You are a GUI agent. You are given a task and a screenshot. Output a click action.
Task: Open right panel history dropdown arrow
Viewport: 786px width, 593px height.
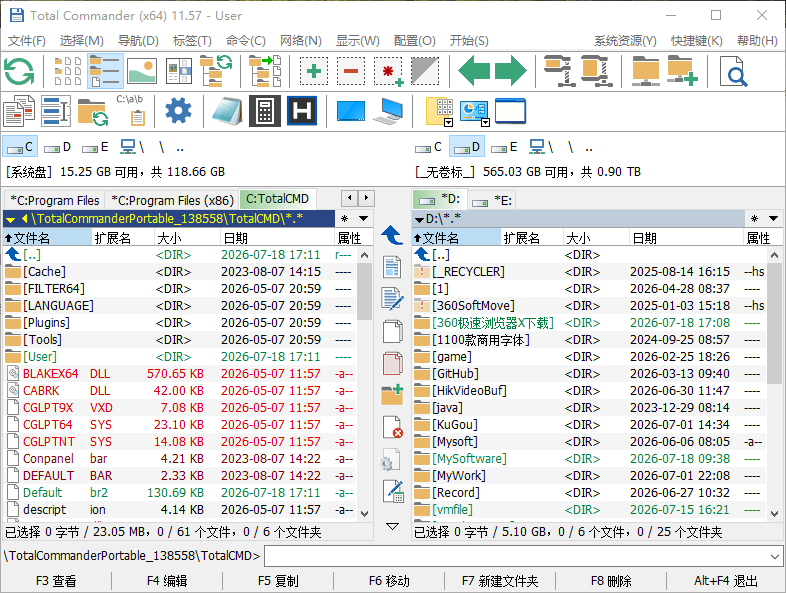click(773, 219)
